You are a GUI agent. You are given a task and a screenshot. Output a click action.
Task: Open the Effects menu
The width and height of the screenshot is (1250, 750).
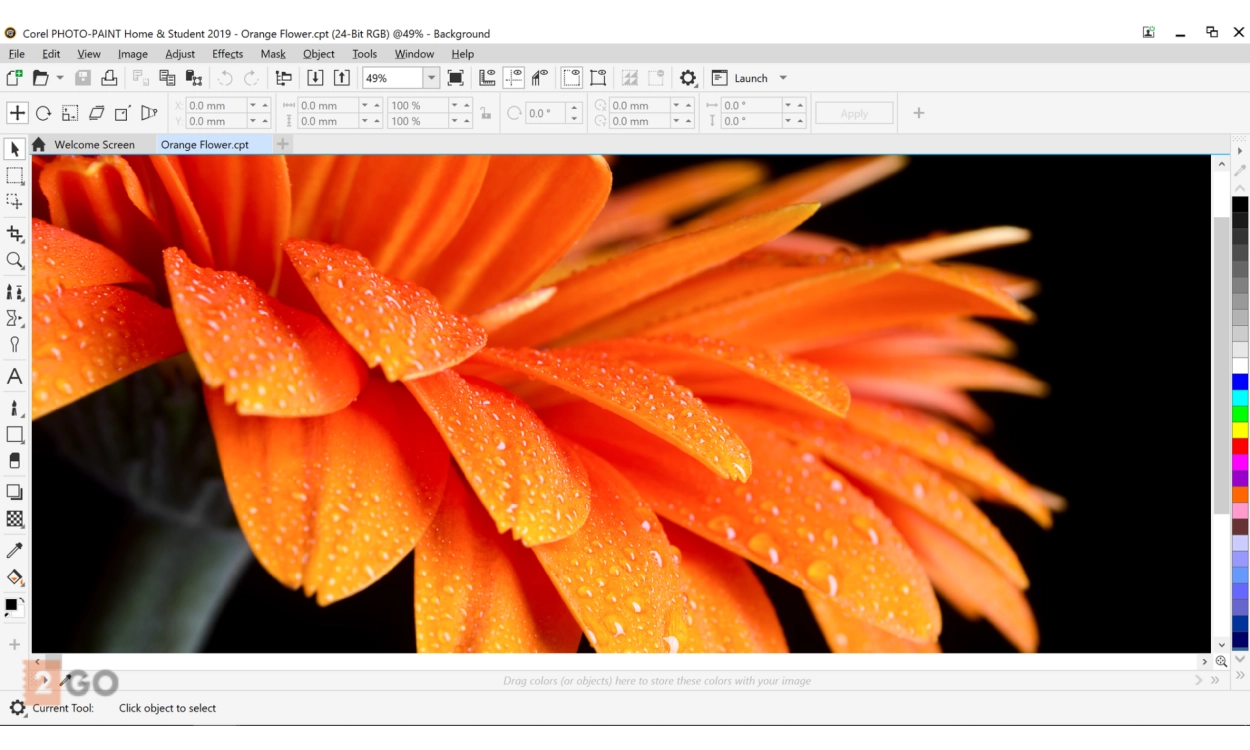227,54
